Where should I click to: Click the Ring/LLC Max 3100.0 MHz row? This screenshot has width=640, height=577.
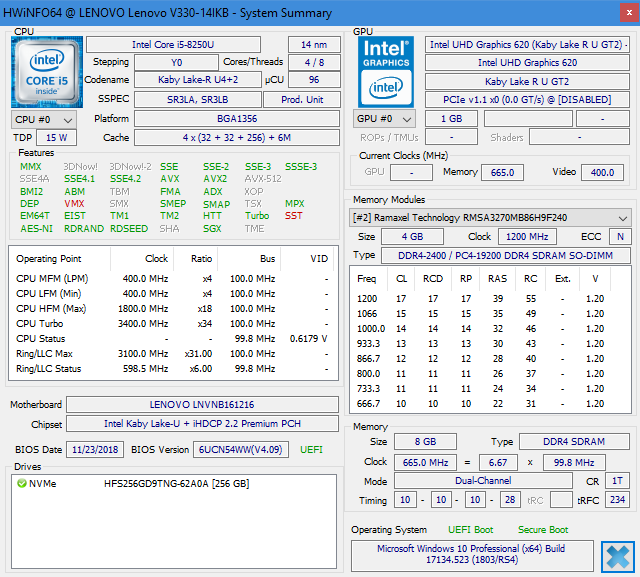tap(172, 353)
